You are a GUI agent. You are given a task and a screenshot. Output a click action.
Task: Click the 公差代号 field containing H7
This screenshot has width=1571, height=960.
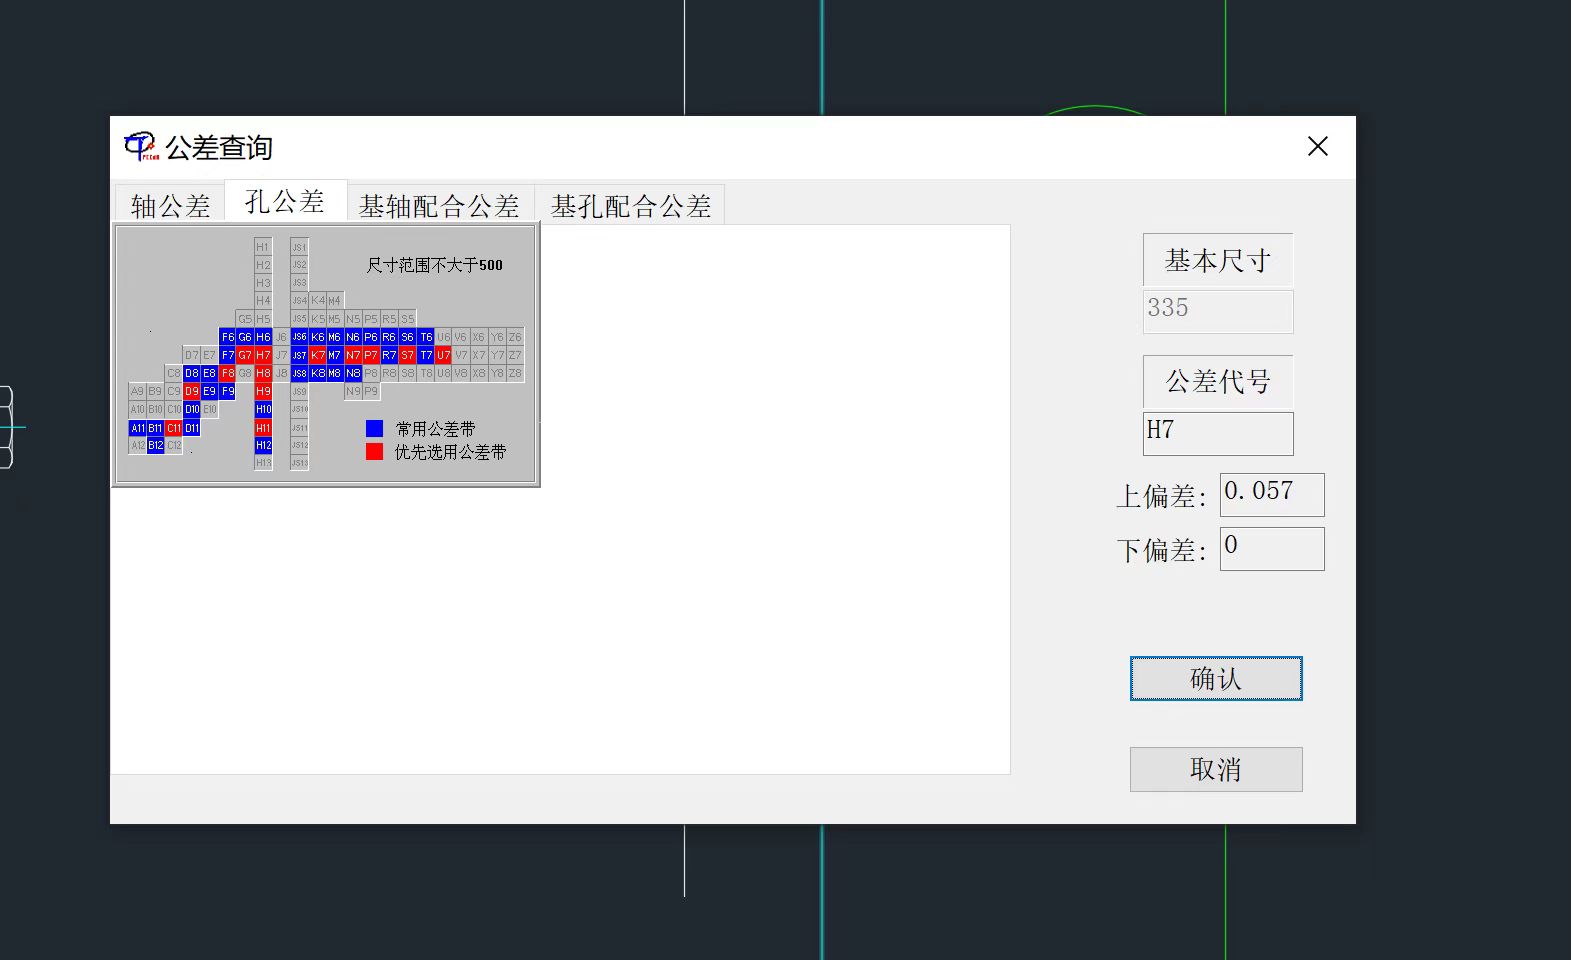coord(1217,433)
